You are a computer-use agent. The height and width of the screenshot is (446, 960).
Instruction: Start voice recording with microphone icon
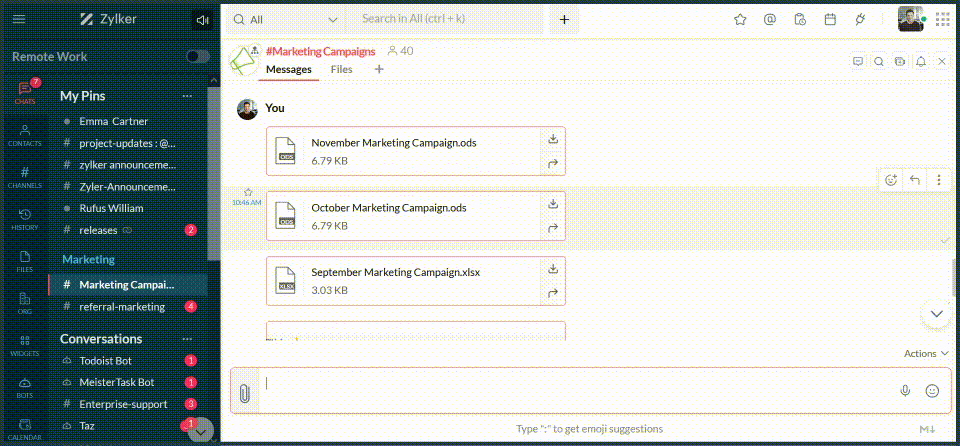(905, 391)
